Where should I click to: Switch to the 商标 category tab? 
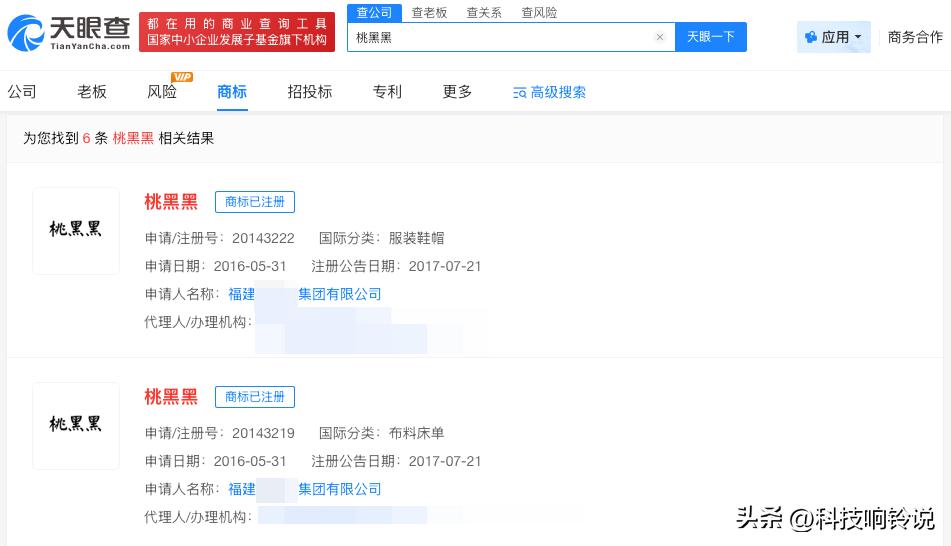(232, 92)
